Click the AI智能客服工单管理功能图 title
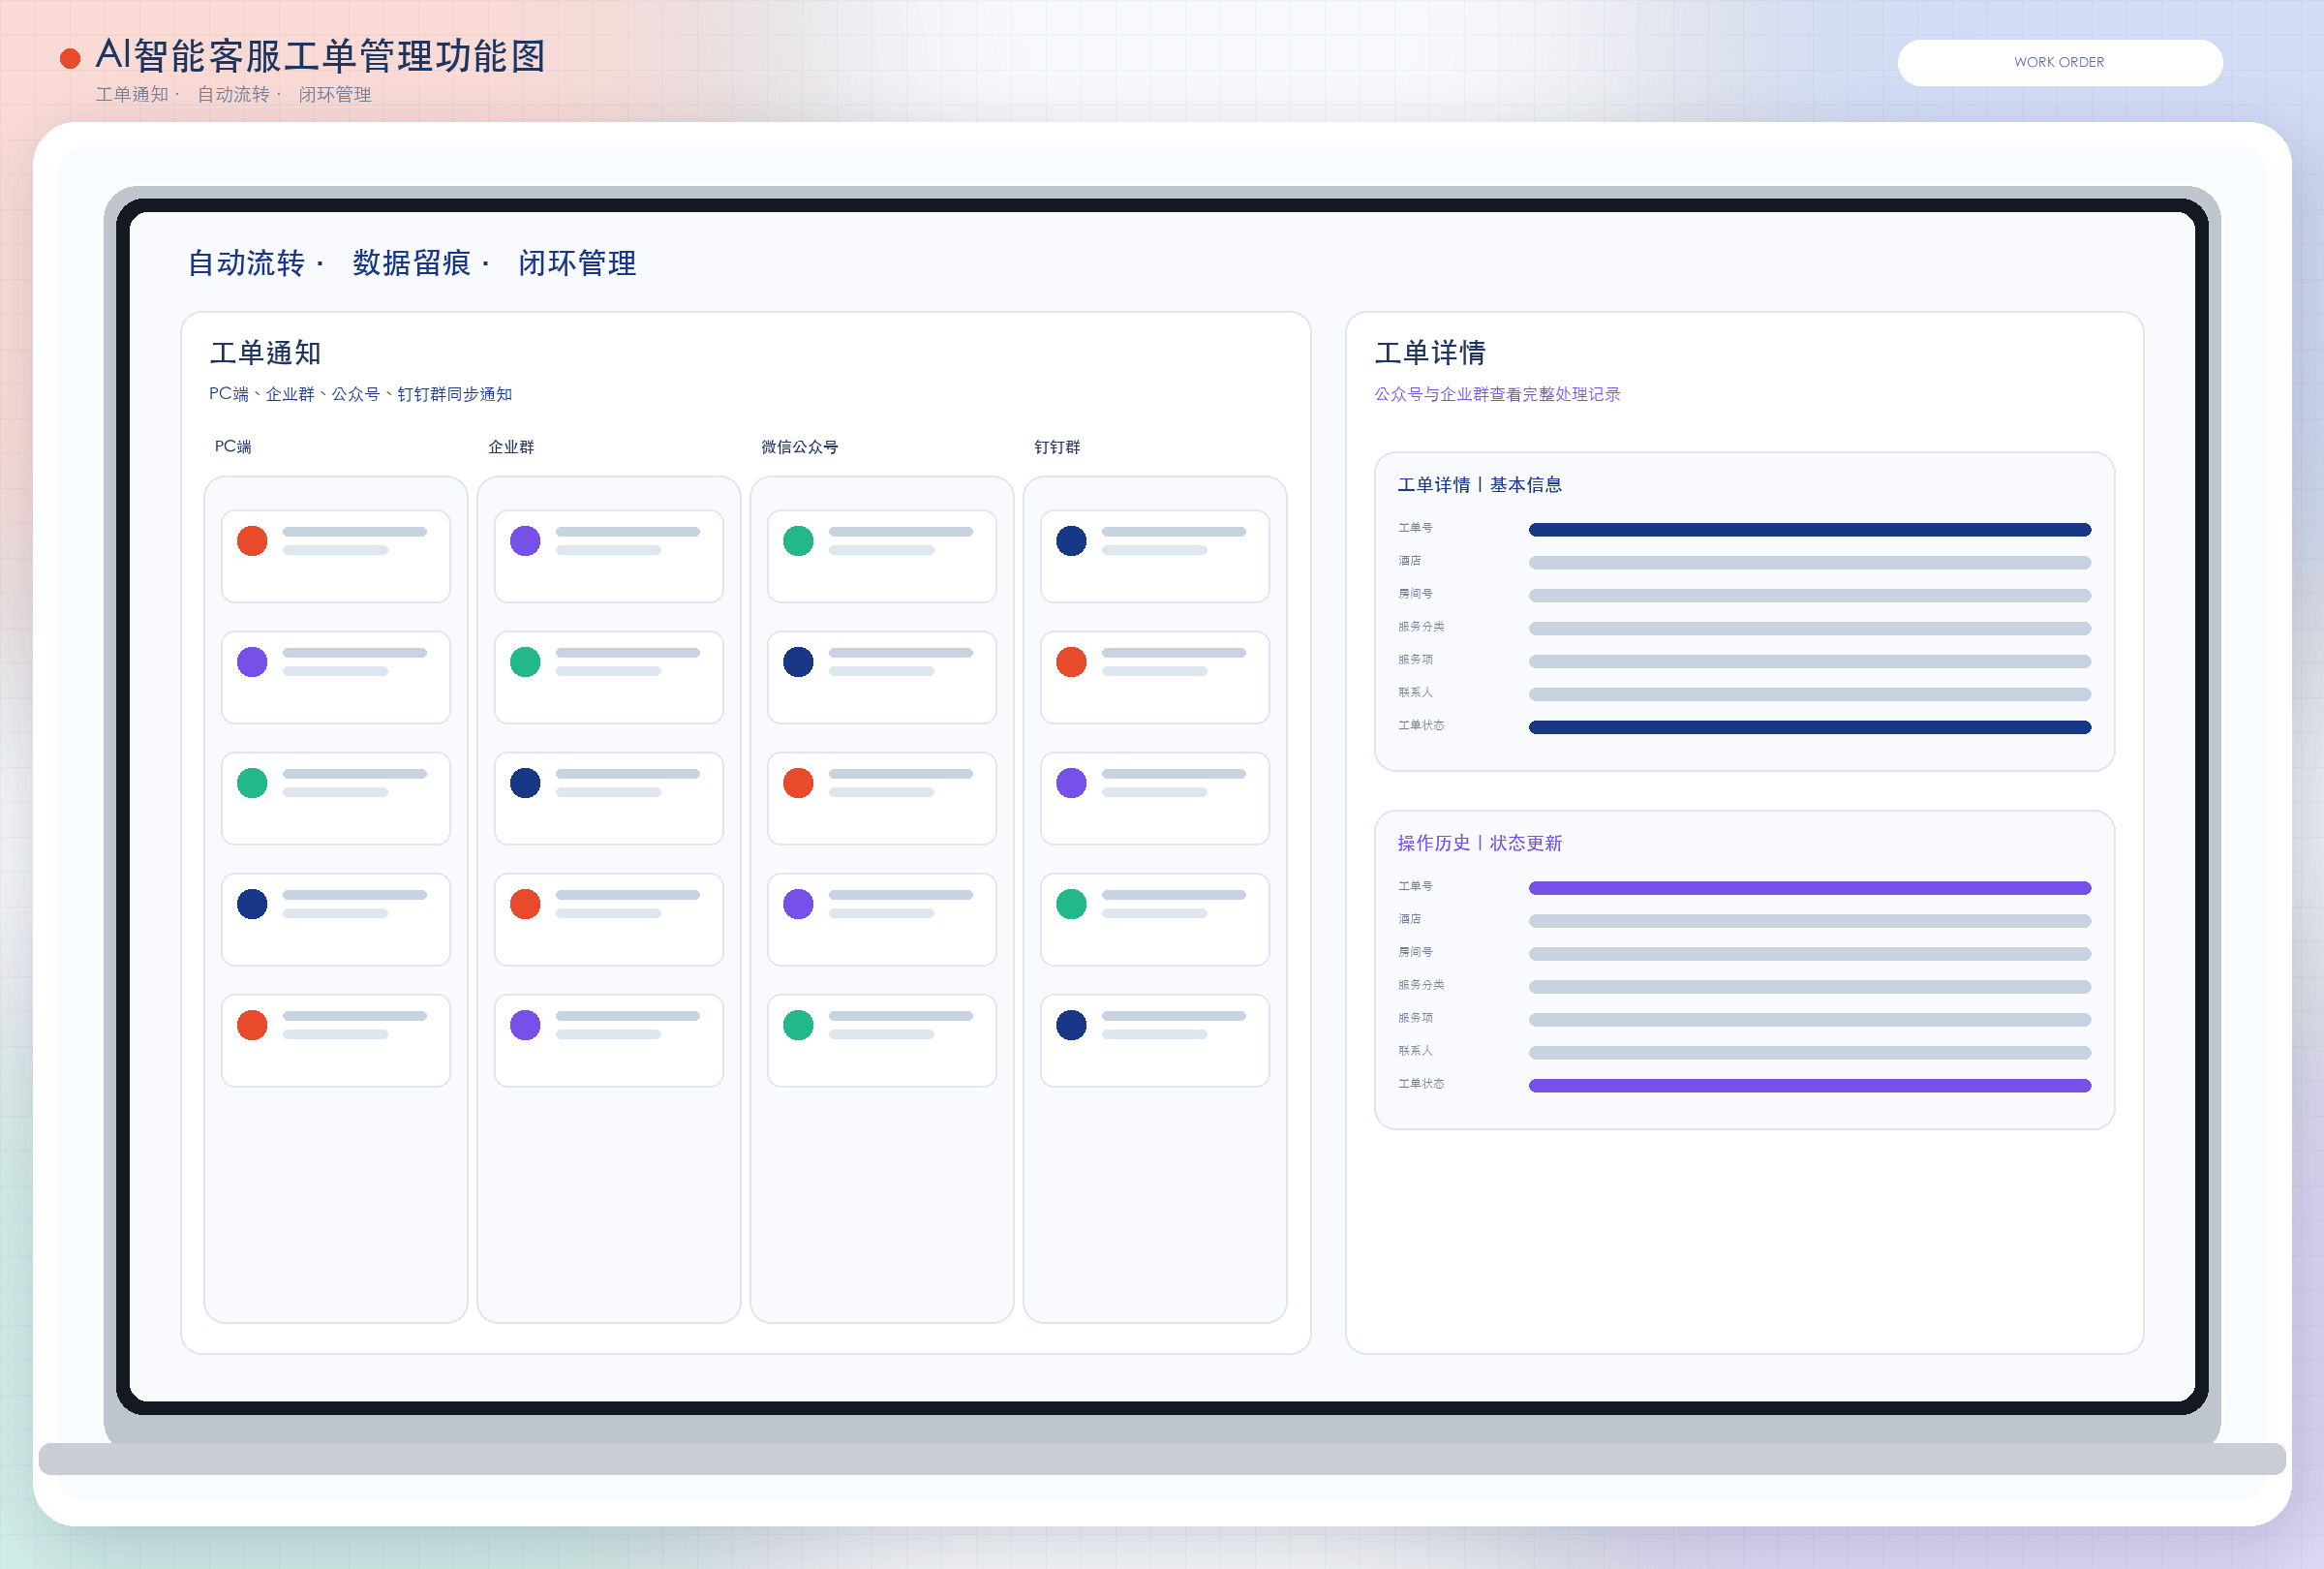This screenshot has width=2324, height=1569. 320,56
